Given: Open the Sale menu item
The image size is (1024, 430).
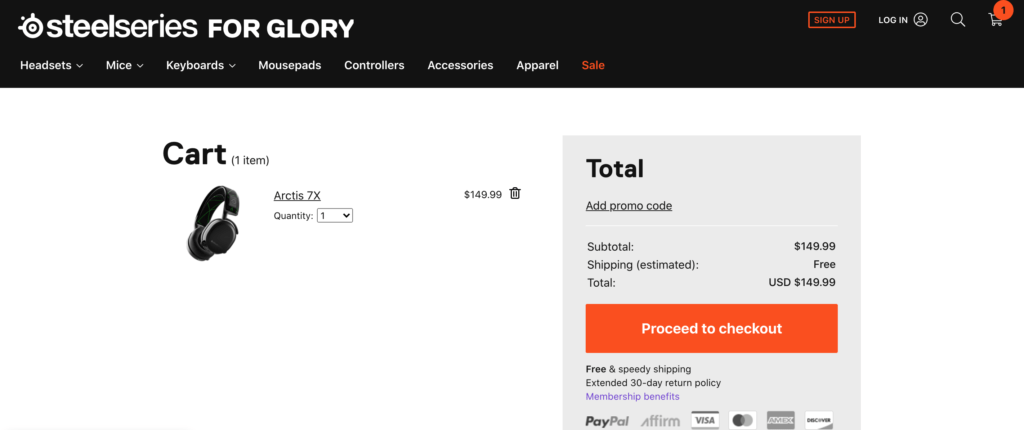Looking at the screenshot, I should click(593, 65).
